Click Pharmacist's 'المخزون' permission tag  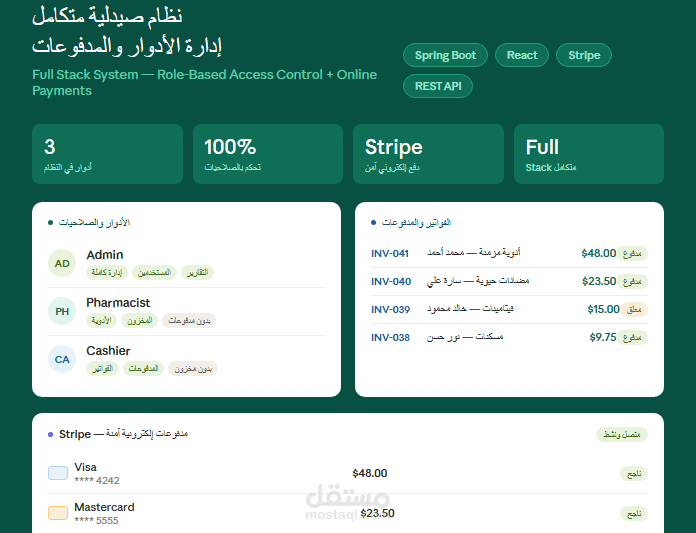(140, 320)
